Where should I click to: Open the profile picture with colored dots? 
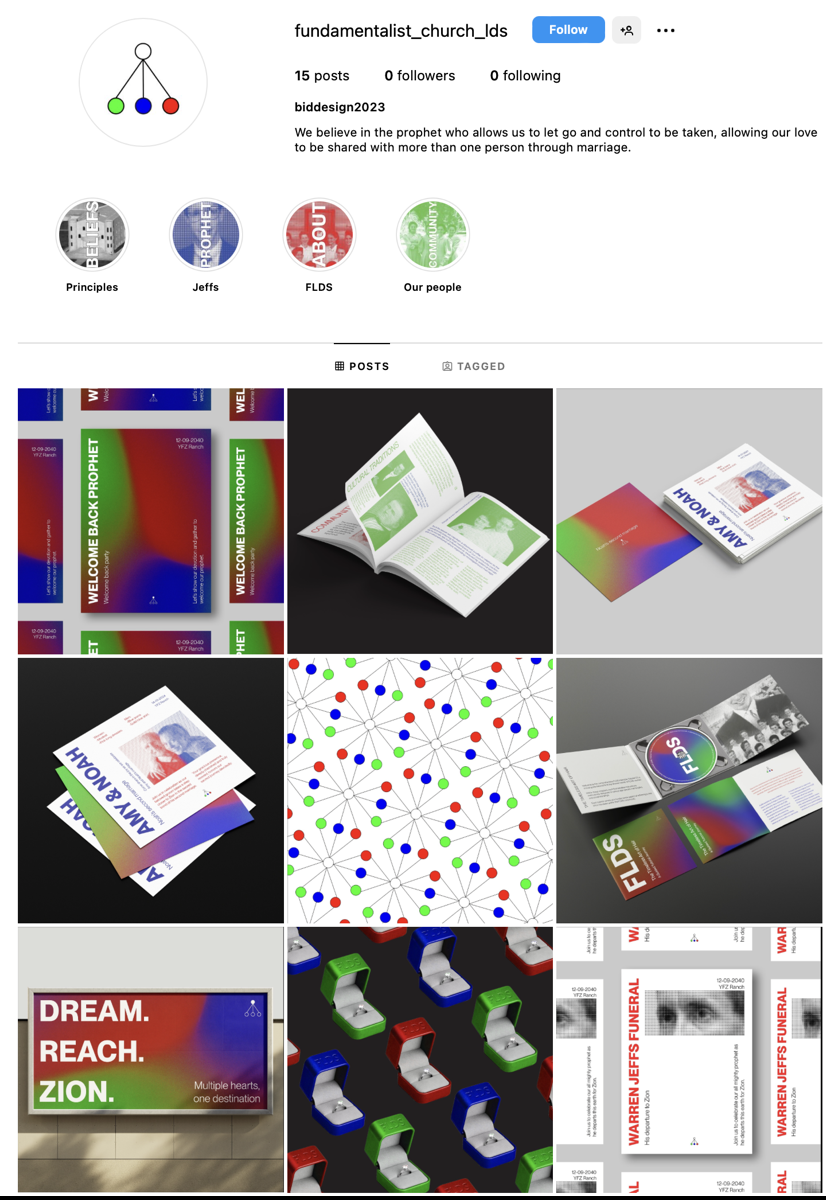[143, 82]
